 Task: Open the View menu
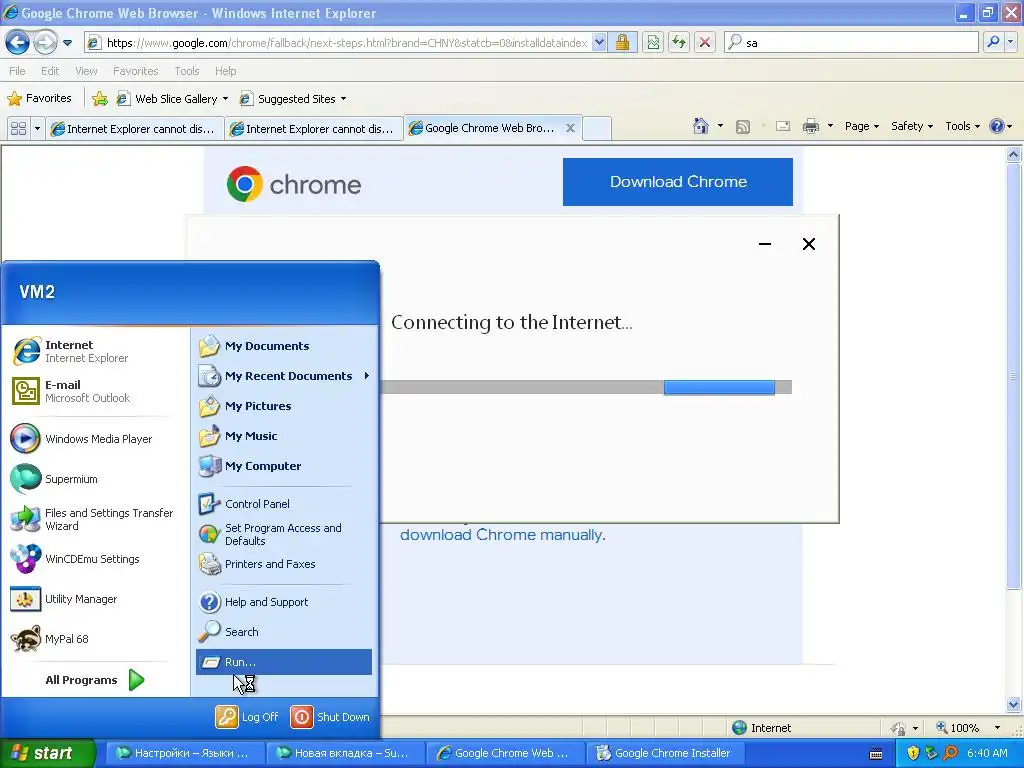(x=86, y=71)
